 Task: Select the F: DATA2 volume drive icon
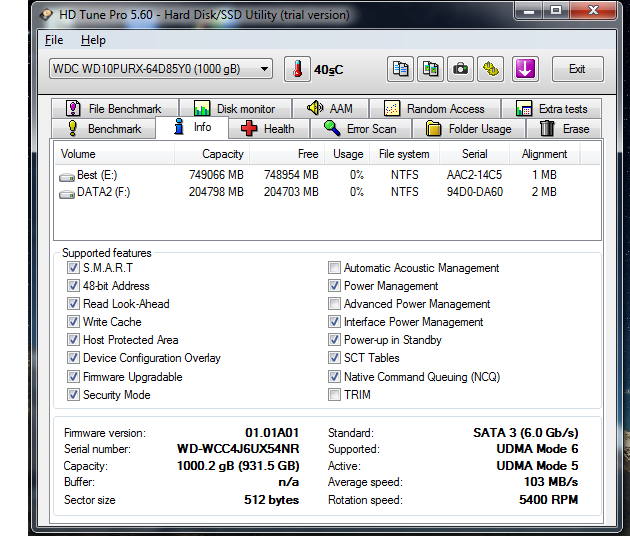click(x=67, y=192)
